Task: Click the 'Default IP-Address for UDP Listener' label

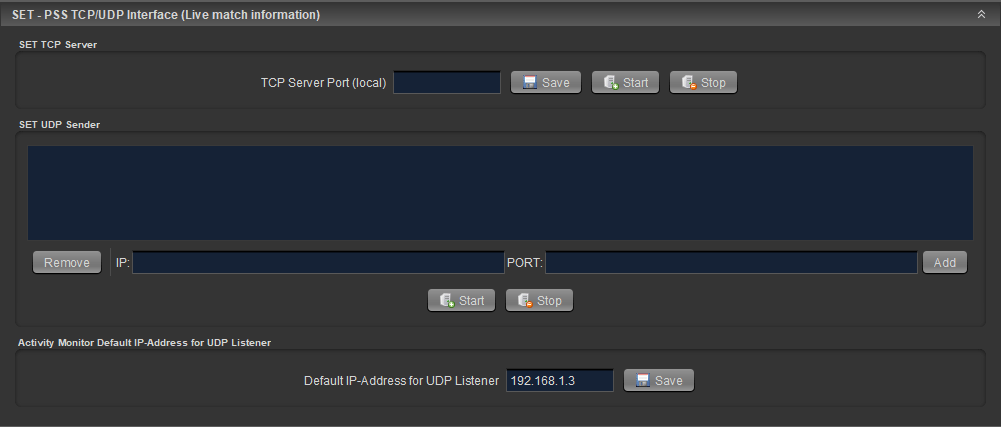Action: pos(401,381)
